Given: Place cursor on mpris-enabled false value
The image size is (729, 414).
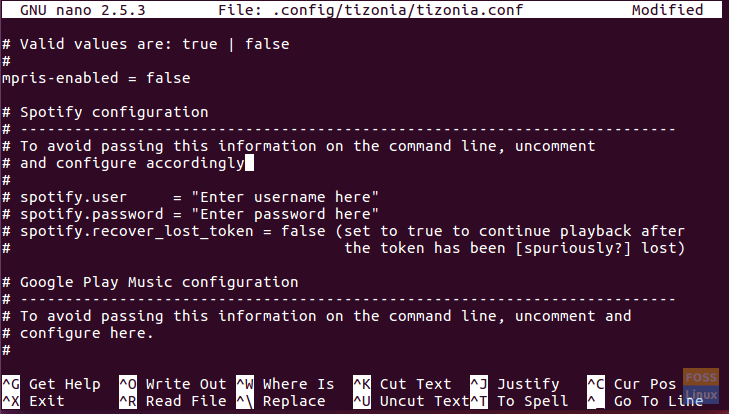Looking at the screenshot, I should [168, 78].
